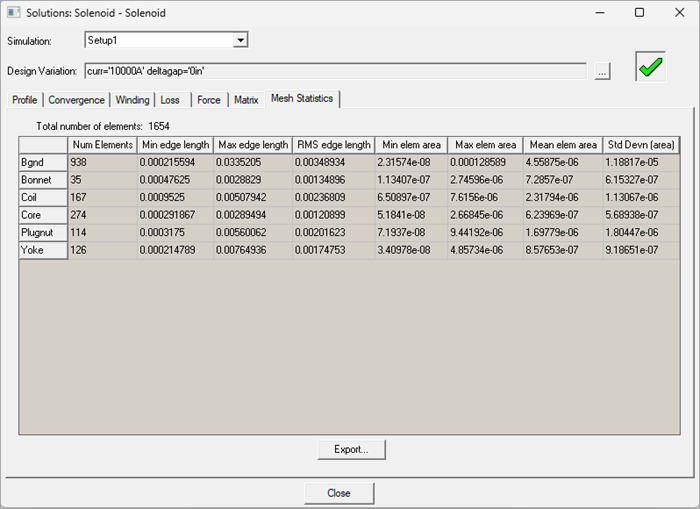The width and height of the screenshot is (700, 509).
Task: Select the Bgnd row header
Action: (x=43, y=163)
